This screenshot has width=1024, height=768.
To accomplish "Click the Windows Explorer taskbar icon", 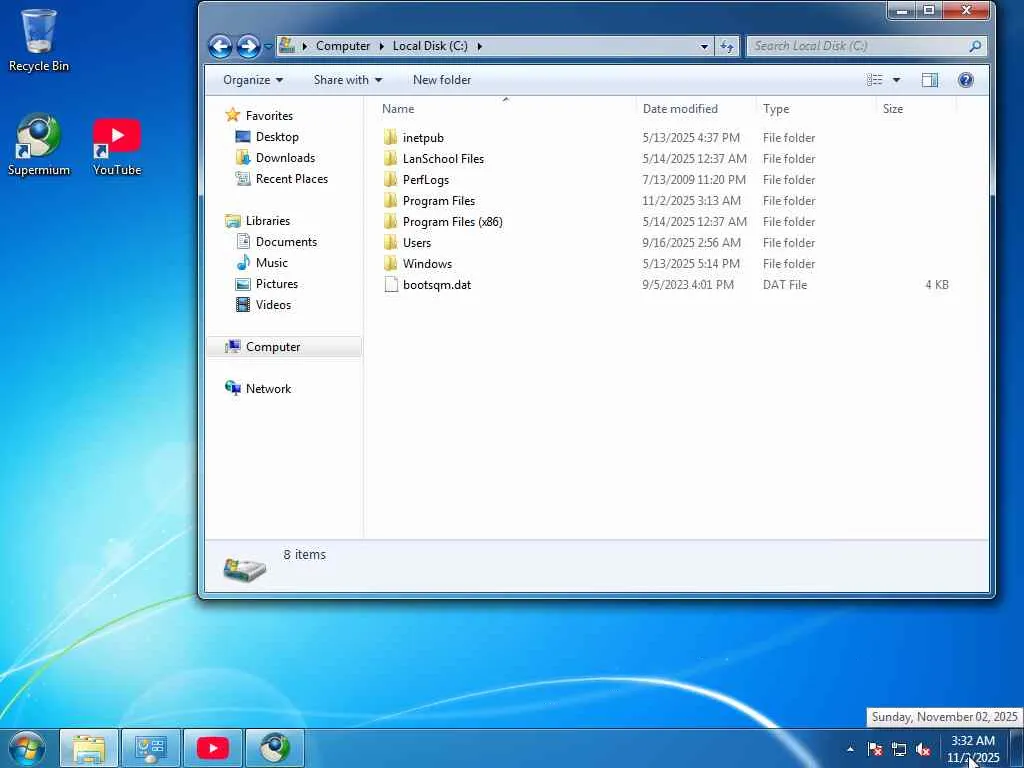I will (x=89, y=749).
